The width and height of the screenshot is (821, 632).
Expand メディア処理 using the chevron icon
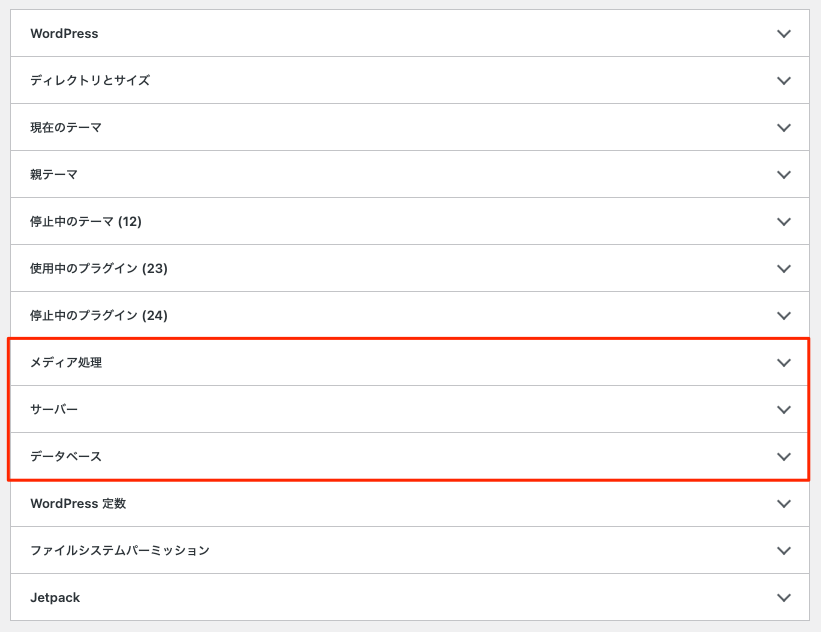click(x=784, y=363)
